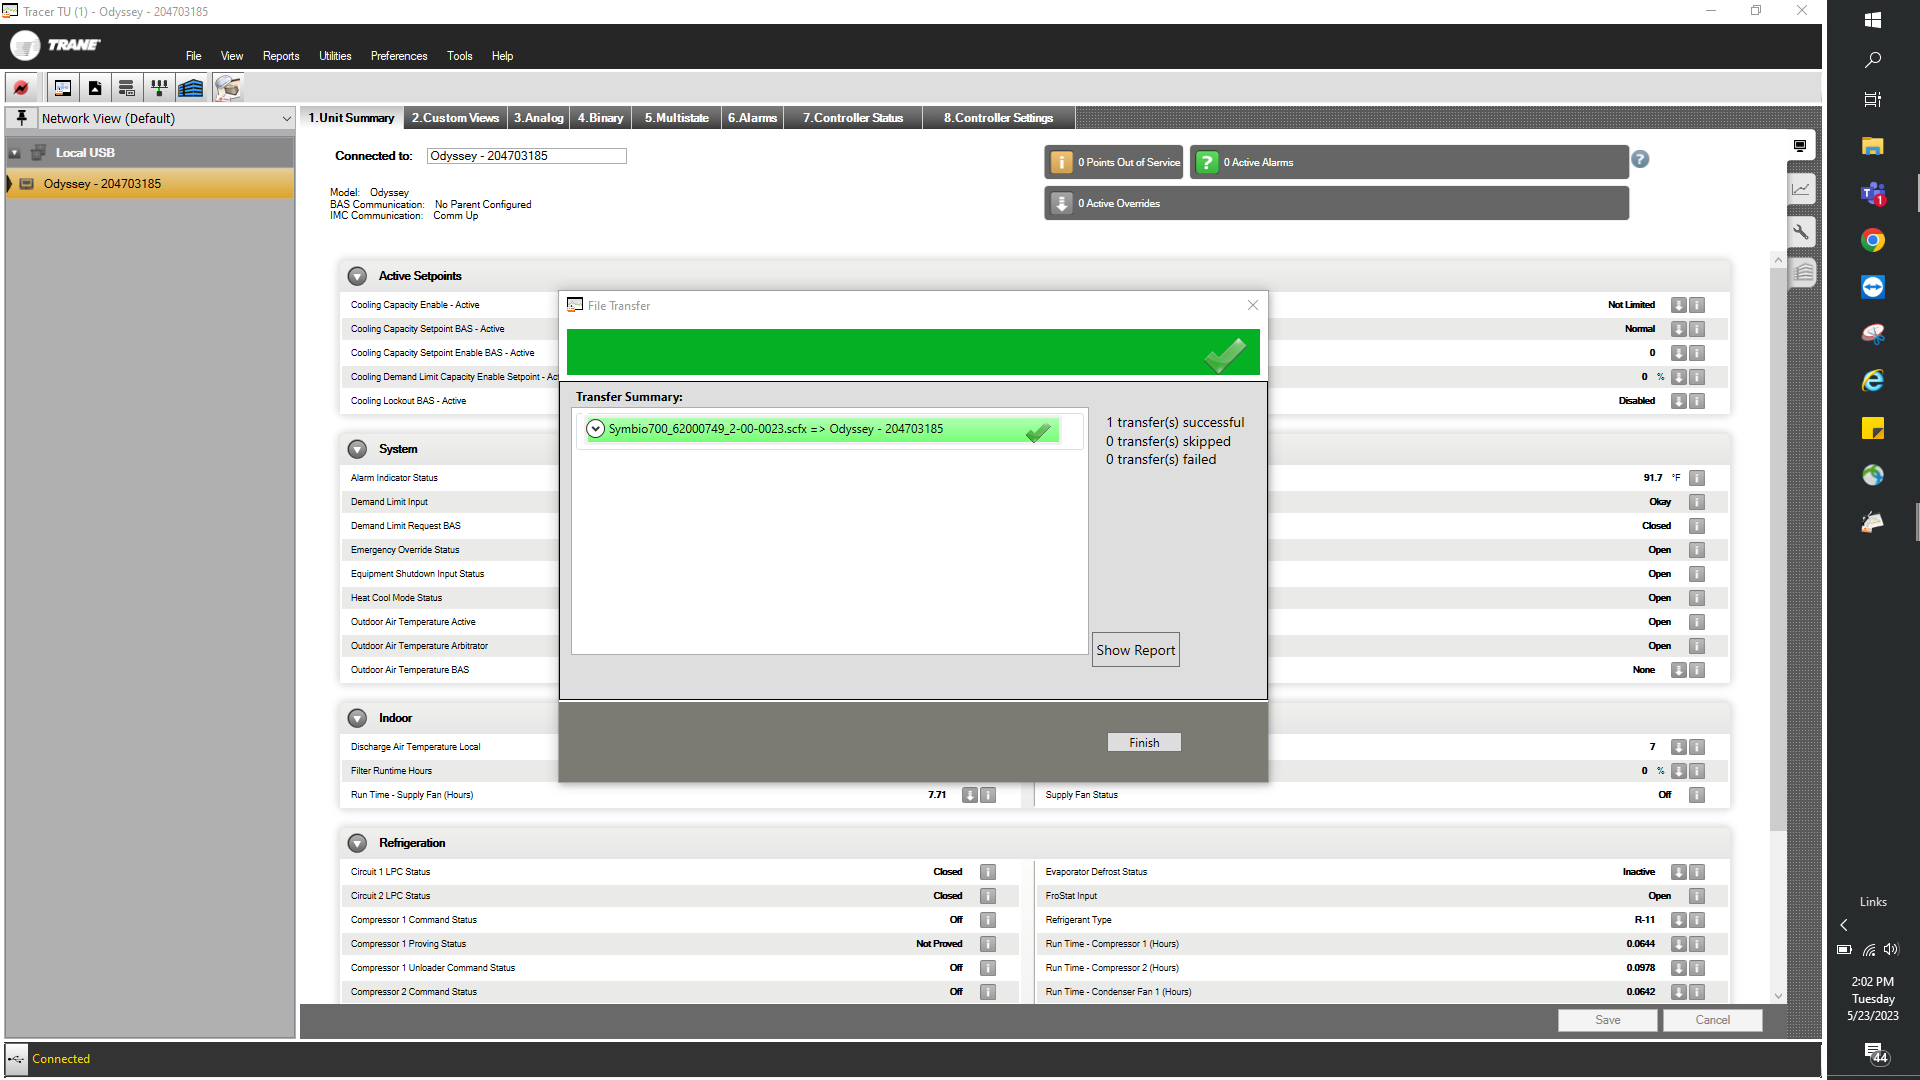Open Google Chrome from the taskbar
Image resolution: width=1920 pixels, height=1080 pixels.
(1873, 240)
